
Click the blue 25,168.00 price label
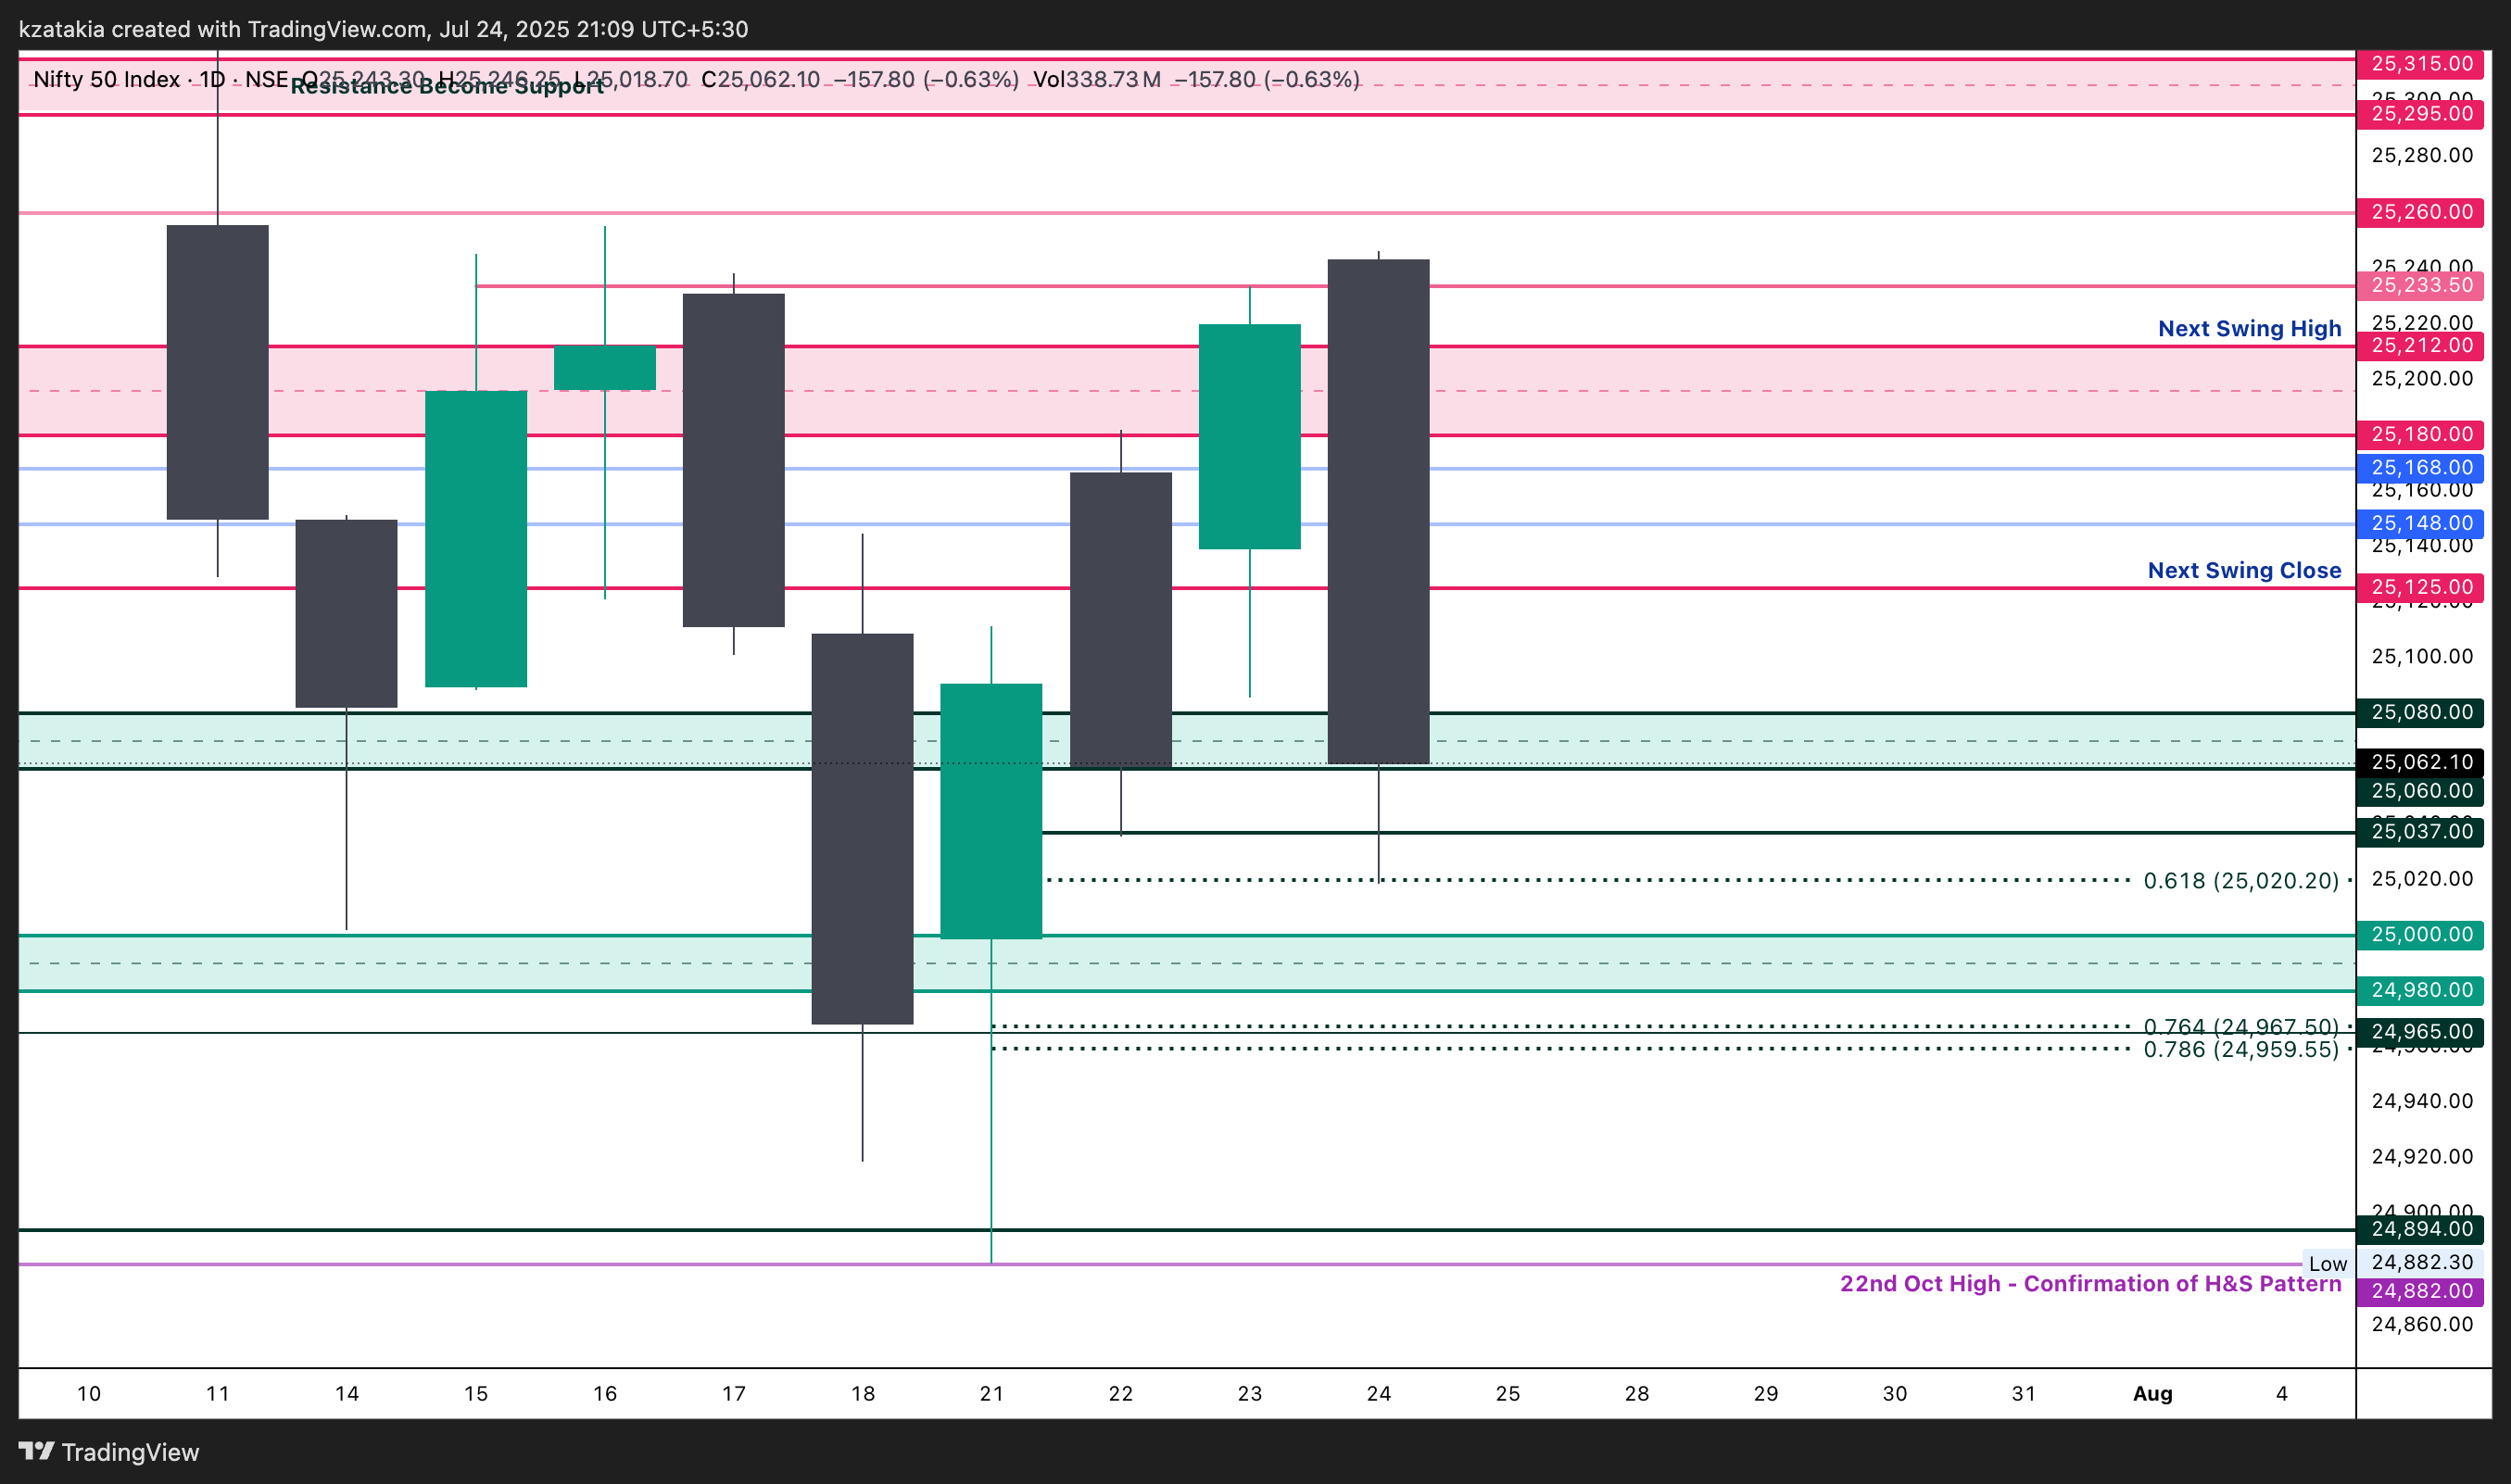pyautogui.click(x=2421, y=467)
